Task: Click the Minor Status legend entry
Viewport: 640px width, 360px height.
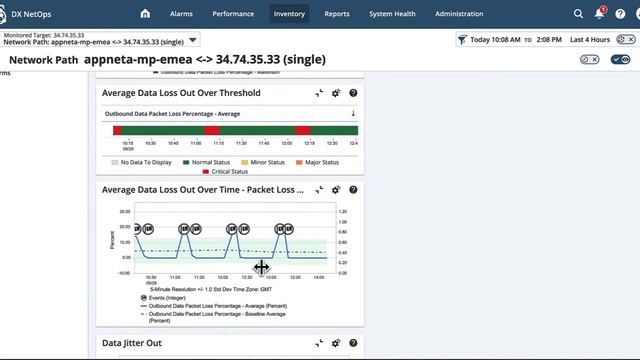Action: pos(263,162)
